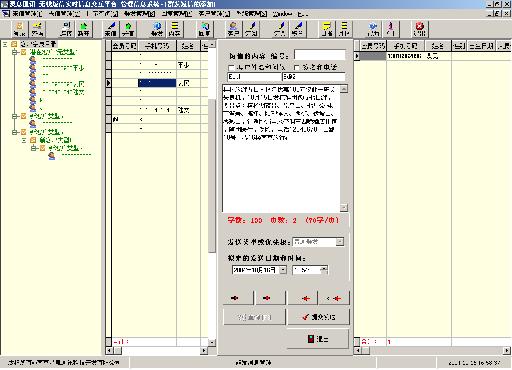
Task: Click the yellow note icon in the toolbar
Action: [x=327, y=29]
